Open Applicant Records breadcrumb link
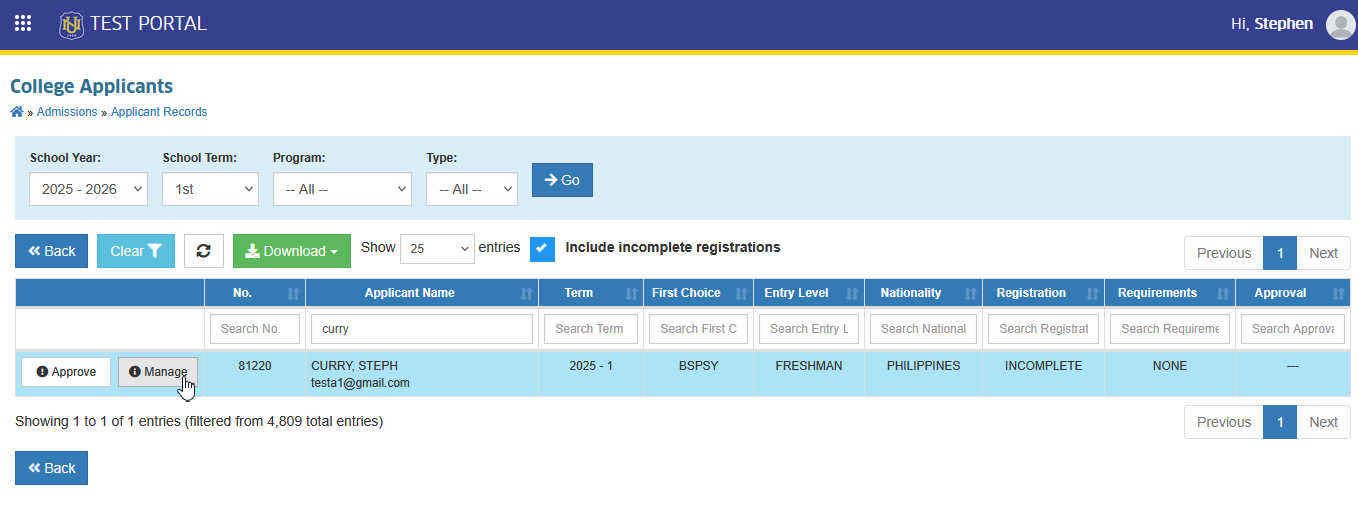 click(x=159, y=112)
